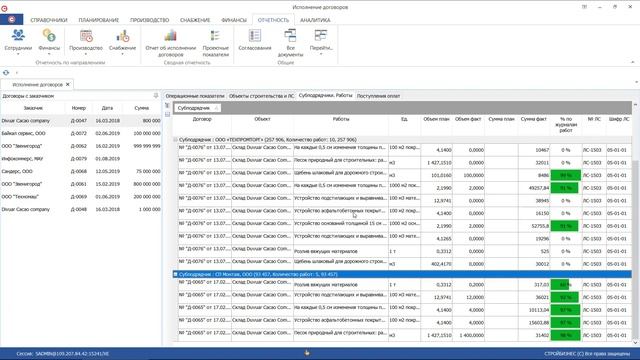The image size is (640, 360).
Task: Select Инфоконнекс, МКУ contract row
Action: 81,159
